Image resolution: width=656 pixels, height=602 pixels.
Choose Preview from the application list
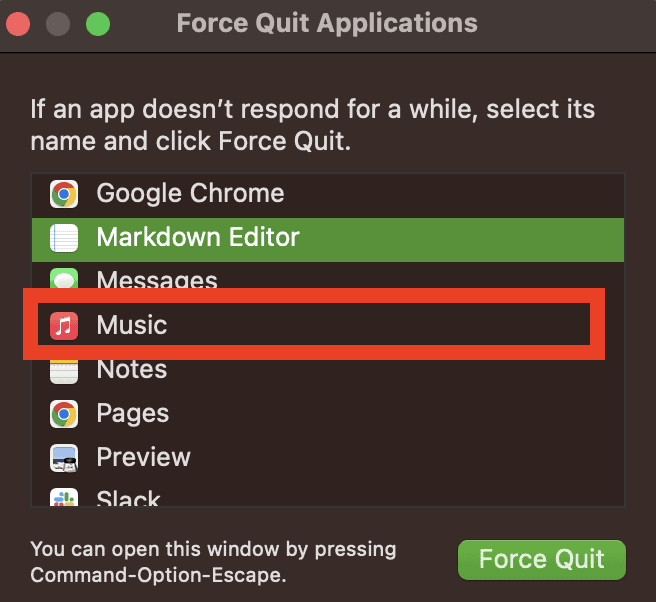coord(143,458)
